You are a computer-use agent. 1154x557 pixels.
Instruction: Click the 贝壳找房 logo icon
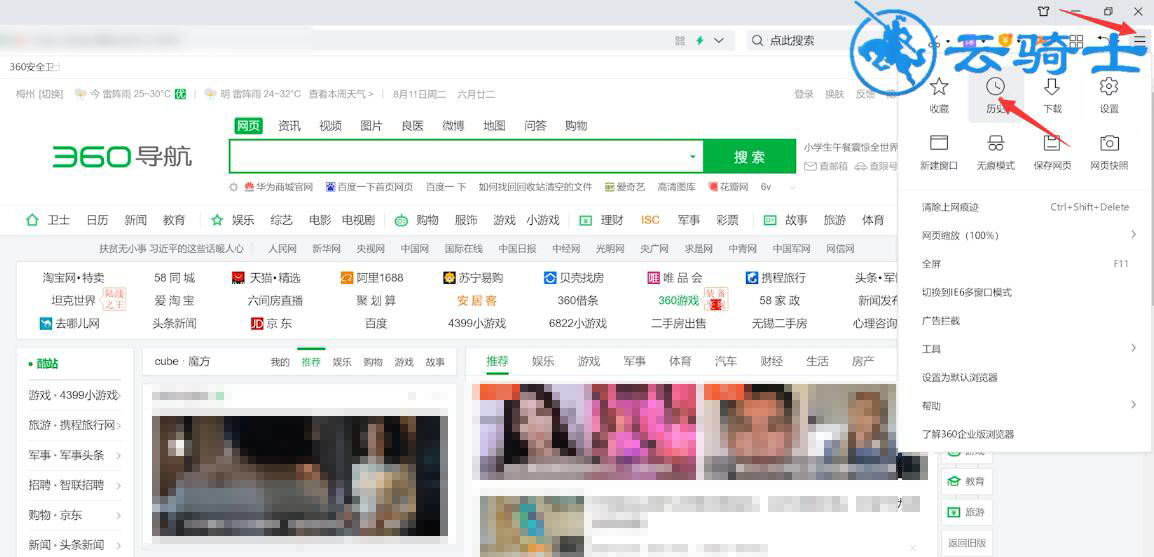(x=550, y=277)
